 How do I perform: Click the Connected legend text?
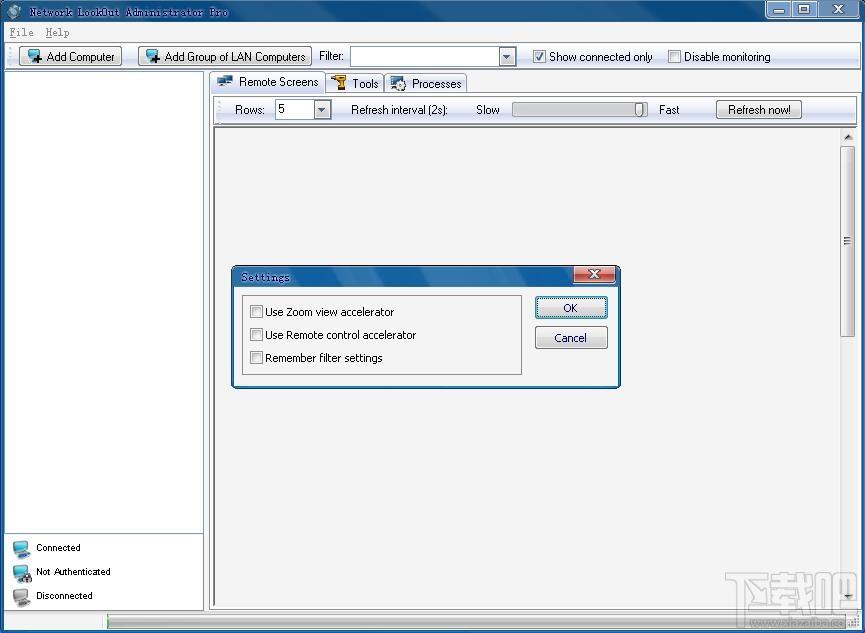58,547
